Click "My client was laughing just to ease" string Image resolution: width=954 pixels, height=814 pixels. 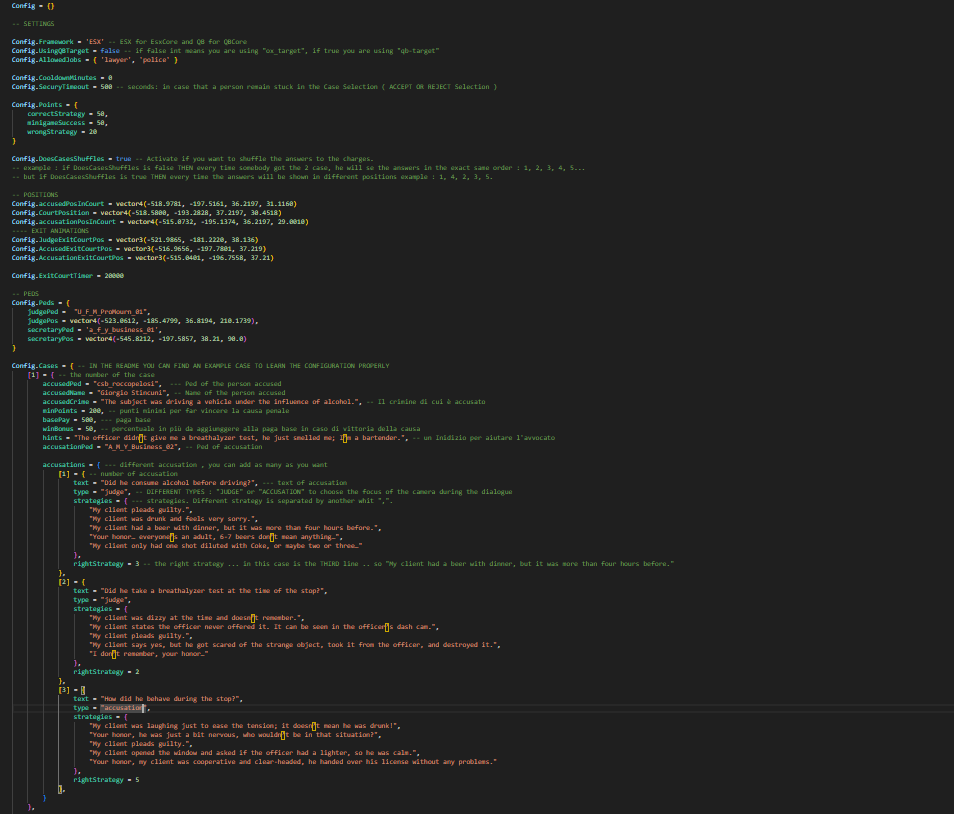click(x=245, y=726)
